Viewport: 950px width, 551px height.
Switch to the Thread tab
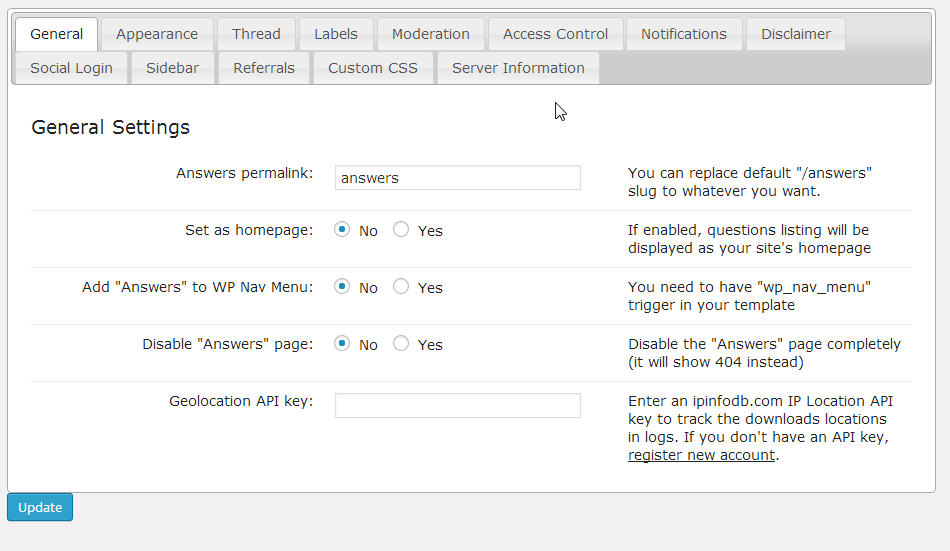point(256,34)
